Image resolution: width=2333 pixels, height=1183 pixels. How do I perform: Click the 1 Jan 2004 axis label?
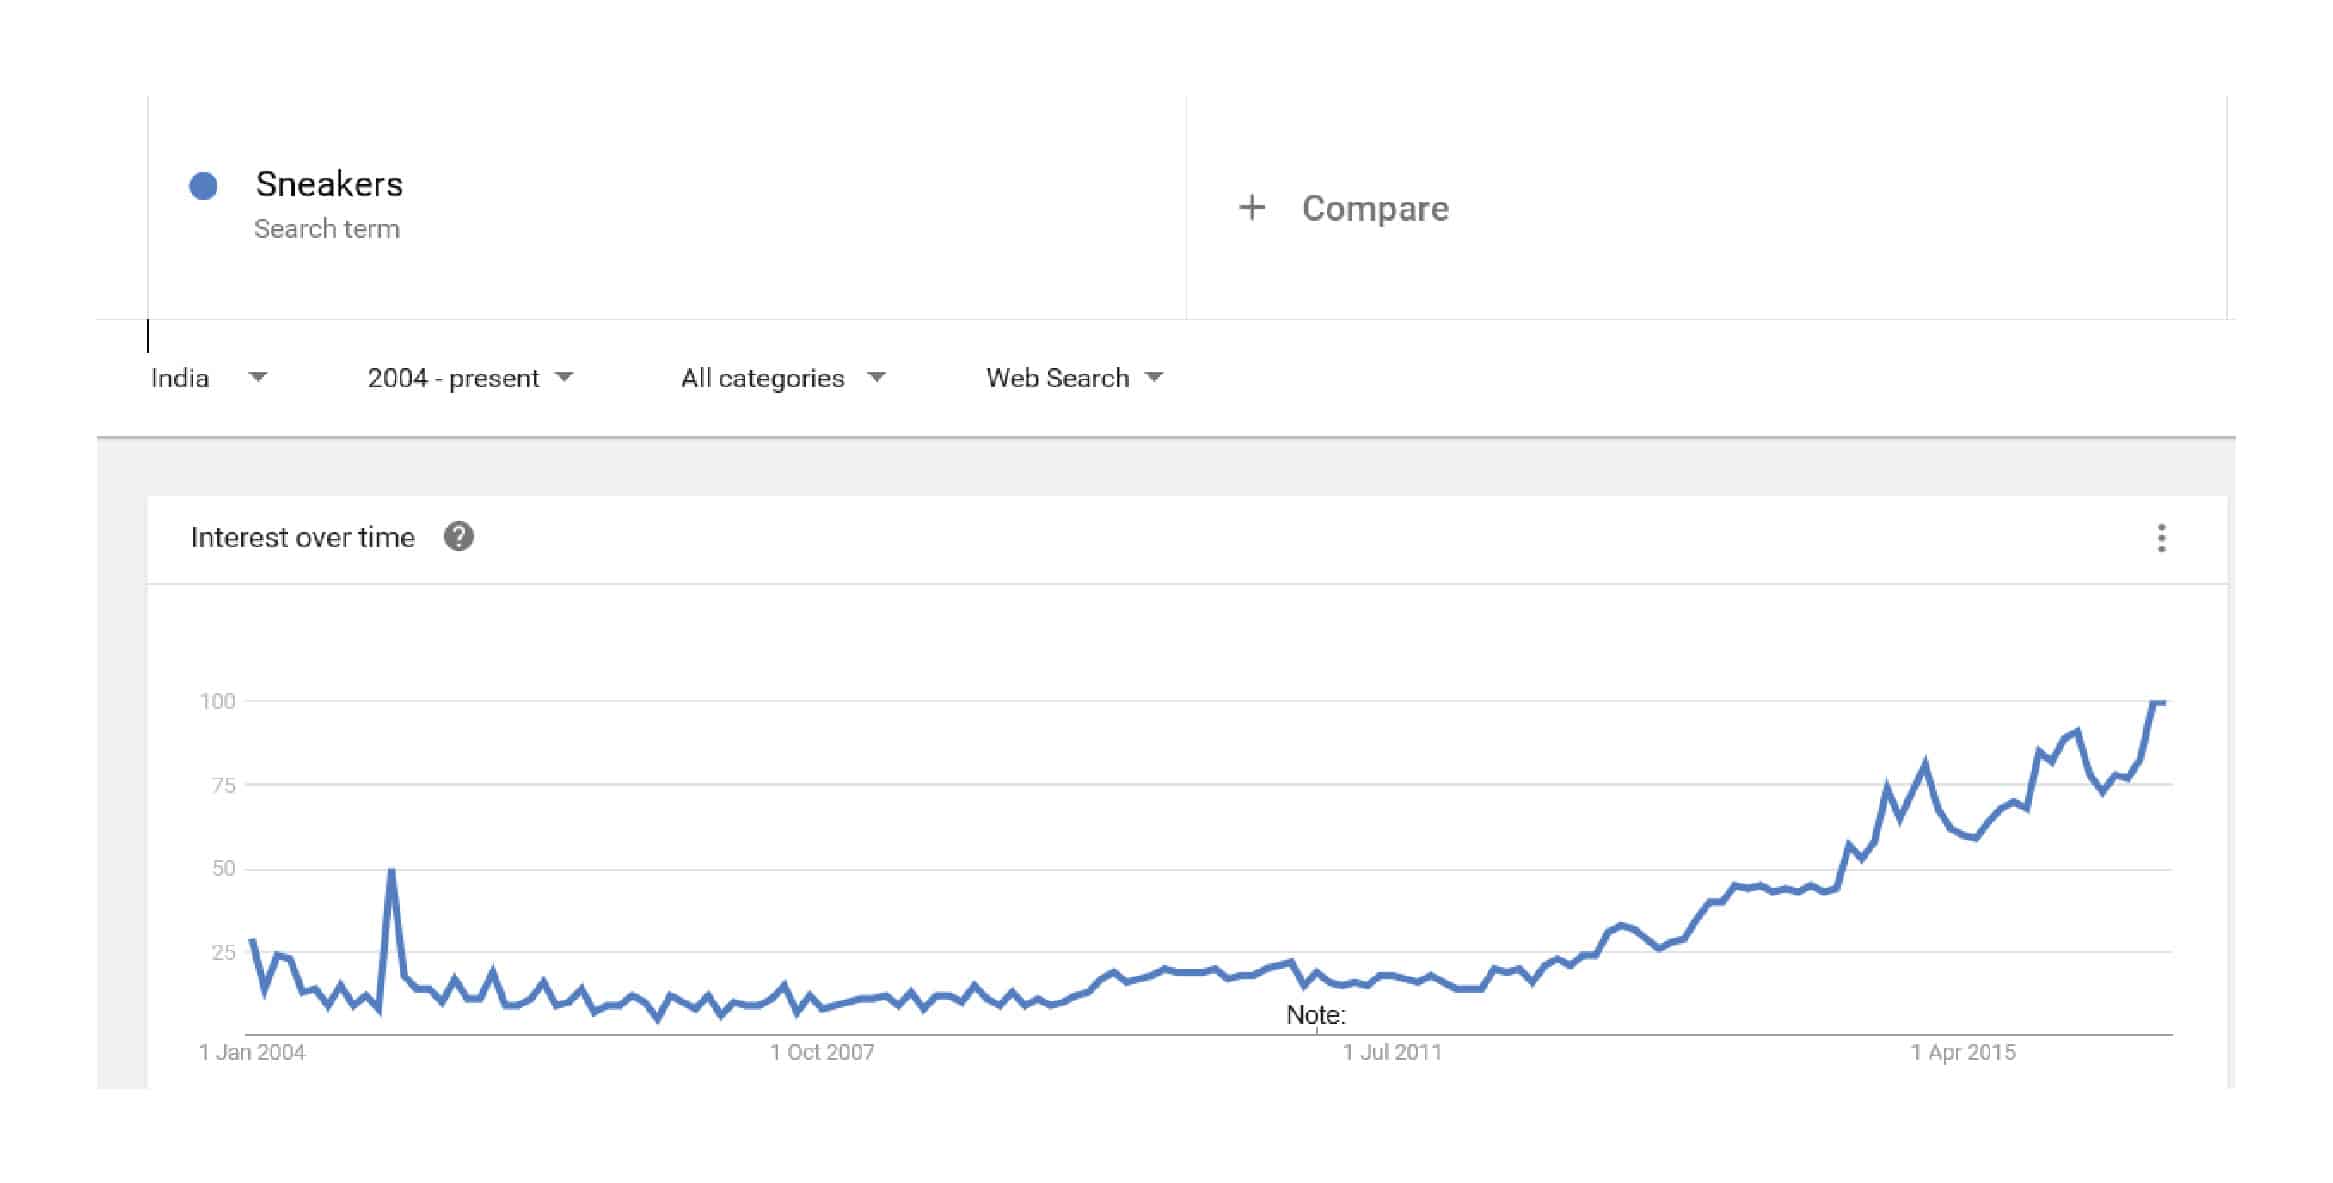(x=252, y=1052)
